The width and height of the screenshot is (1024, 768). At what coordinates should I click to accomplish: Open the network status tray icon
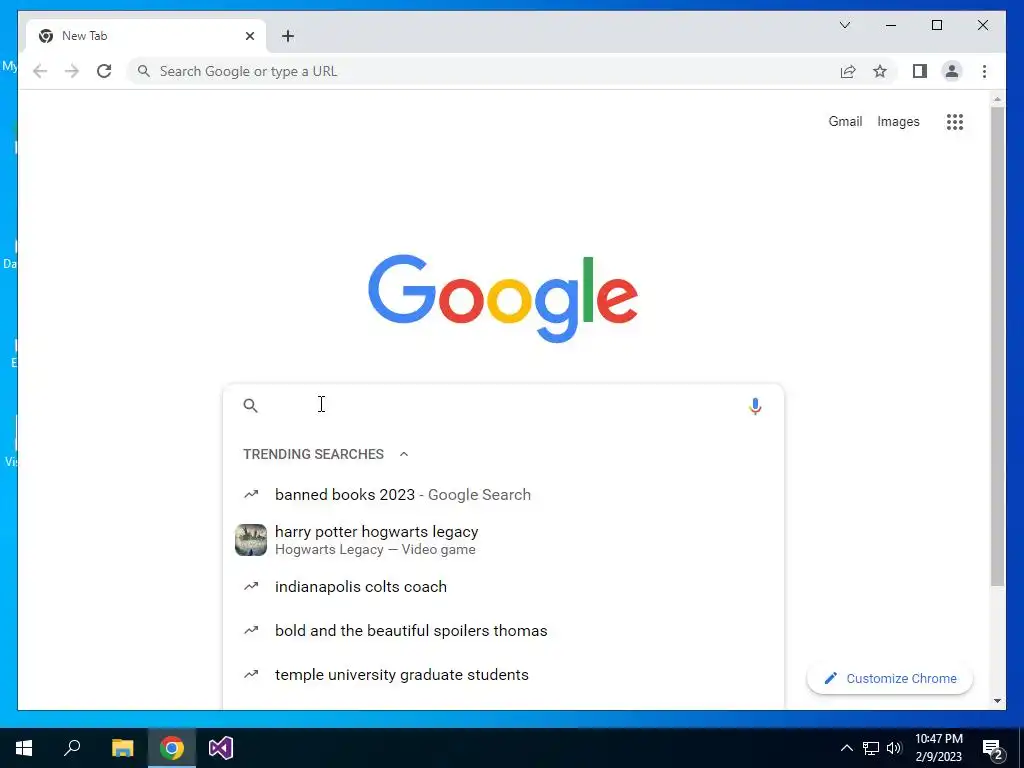click(871, 748)
